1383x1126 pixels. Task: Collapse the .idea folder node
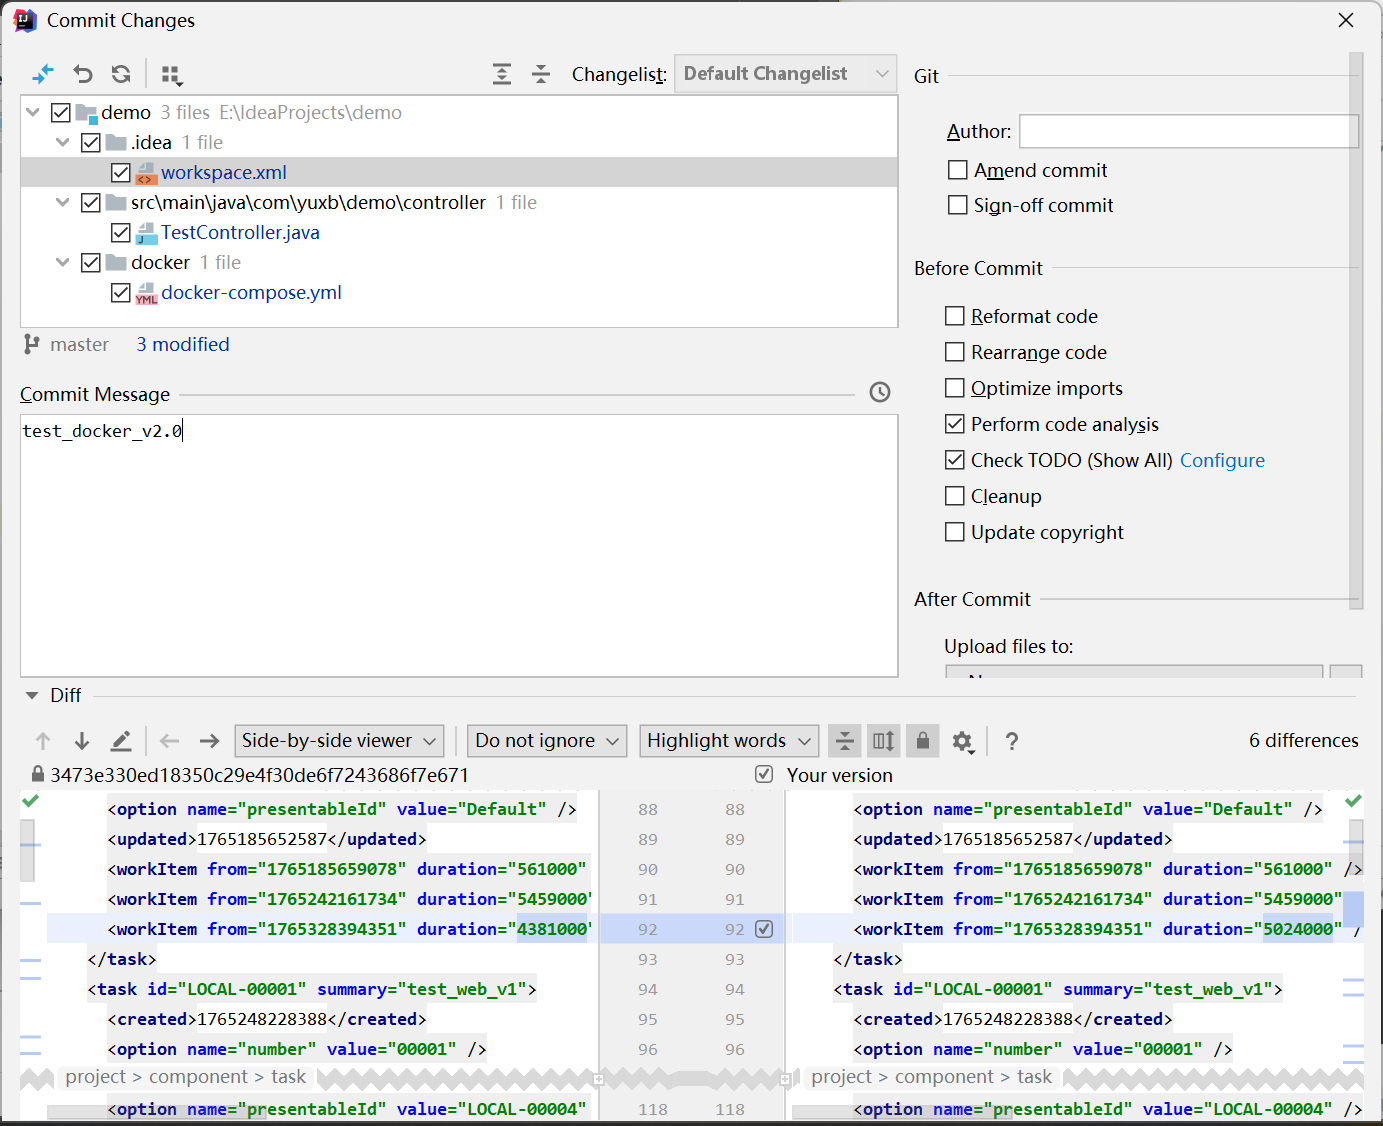63,142
